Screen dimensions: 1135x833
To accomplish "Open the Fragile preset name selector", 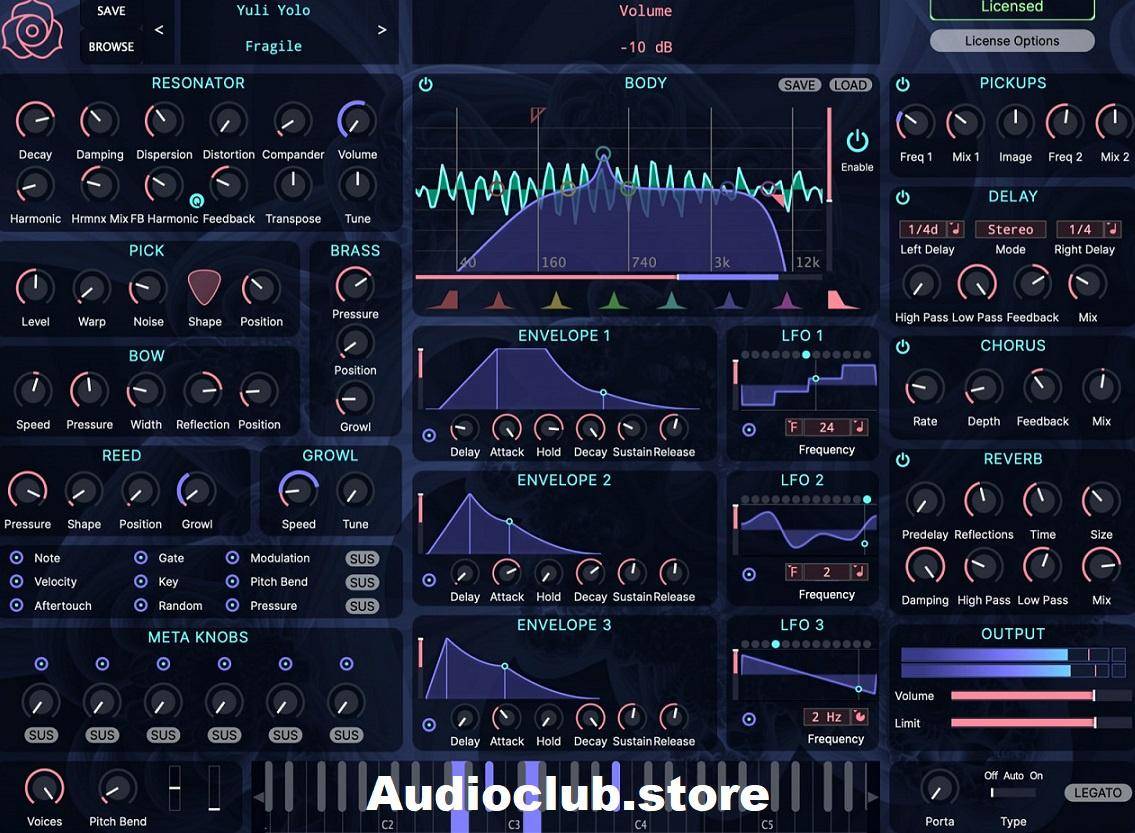I will (x=273, y=46).
